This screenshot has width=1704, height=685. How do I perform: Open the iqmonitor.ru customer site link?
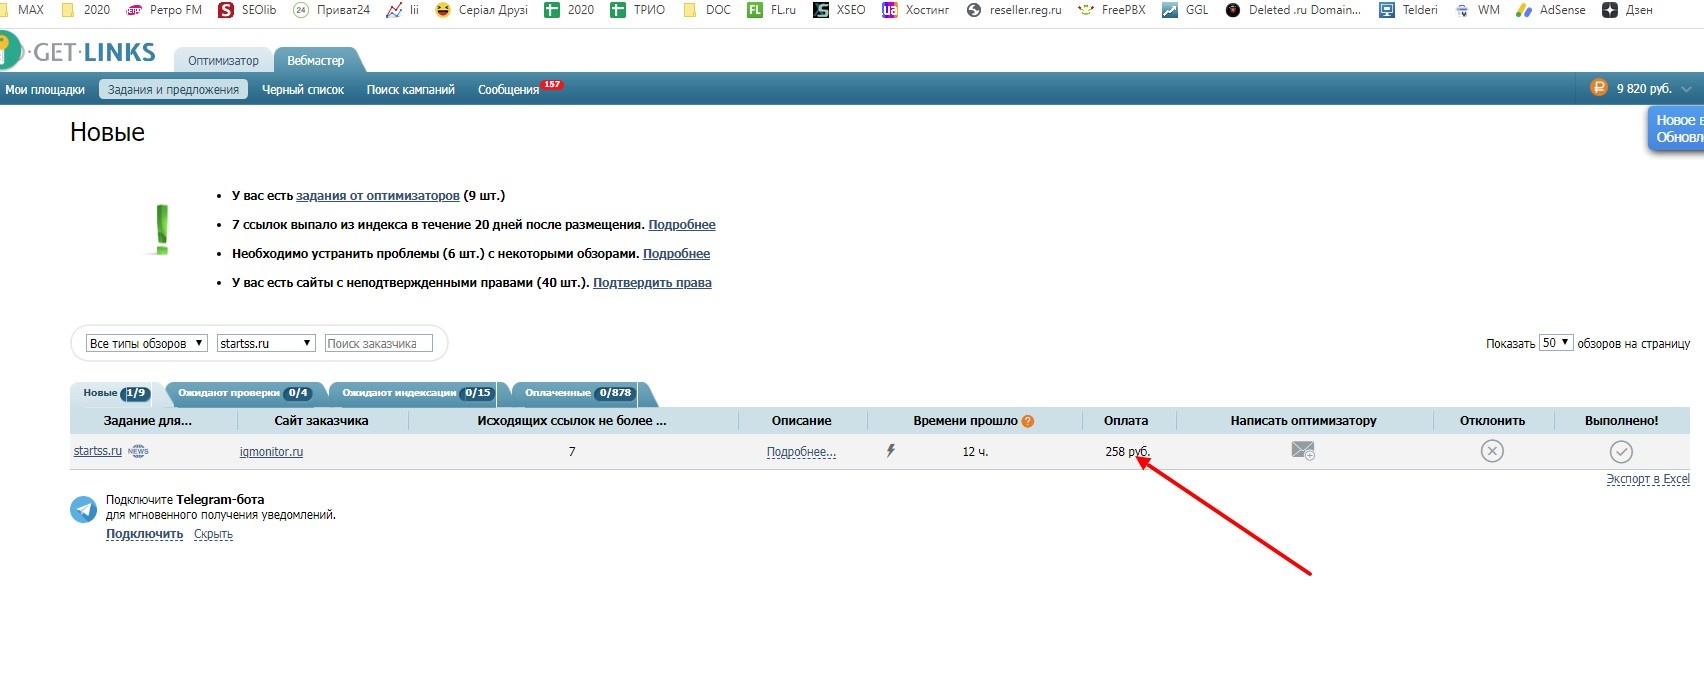pos(271,452)
